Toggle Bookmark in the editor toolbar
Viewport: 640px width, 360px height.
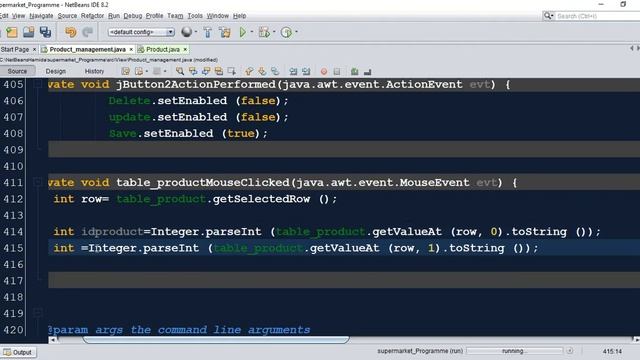(x=275, y=71)
